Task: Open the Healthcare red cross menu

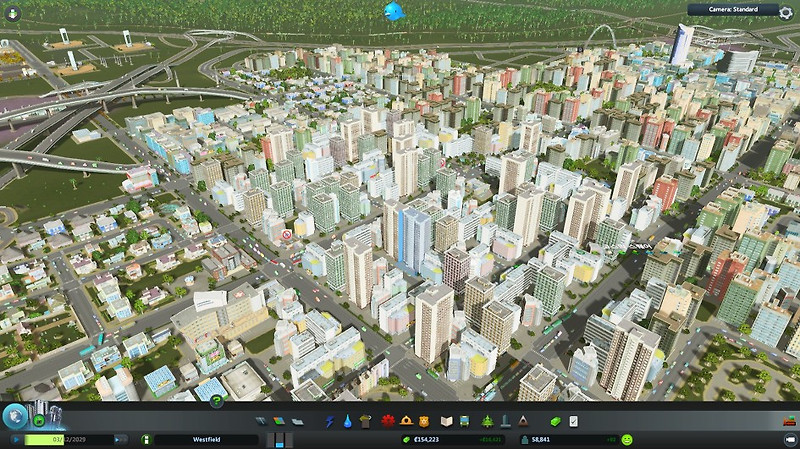Action: tap(388, 421)
